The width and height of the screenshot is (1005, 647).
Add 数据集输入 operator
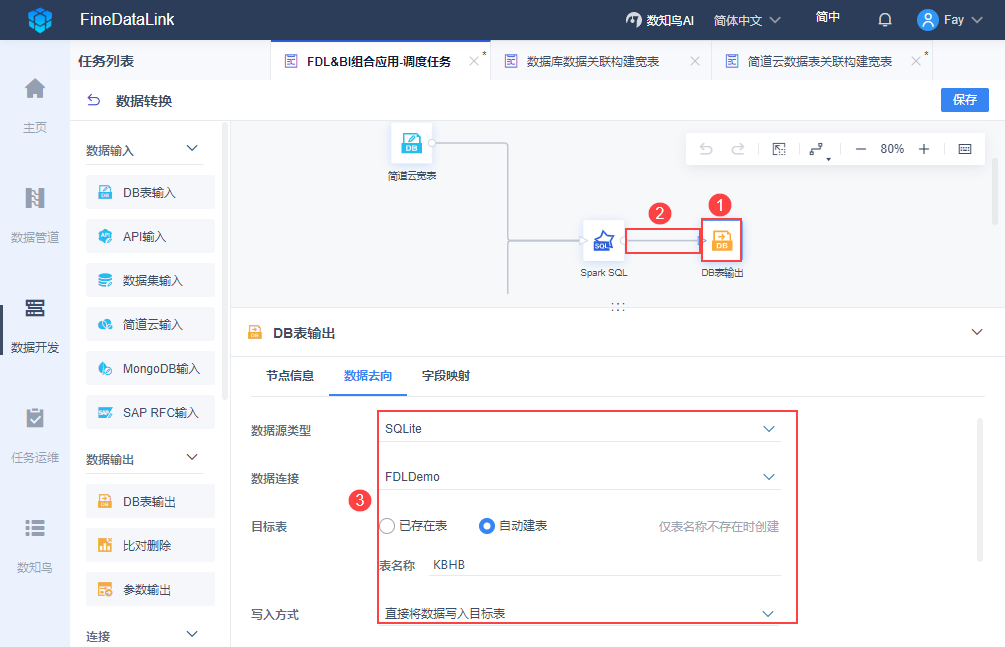(x=150, y=280)
